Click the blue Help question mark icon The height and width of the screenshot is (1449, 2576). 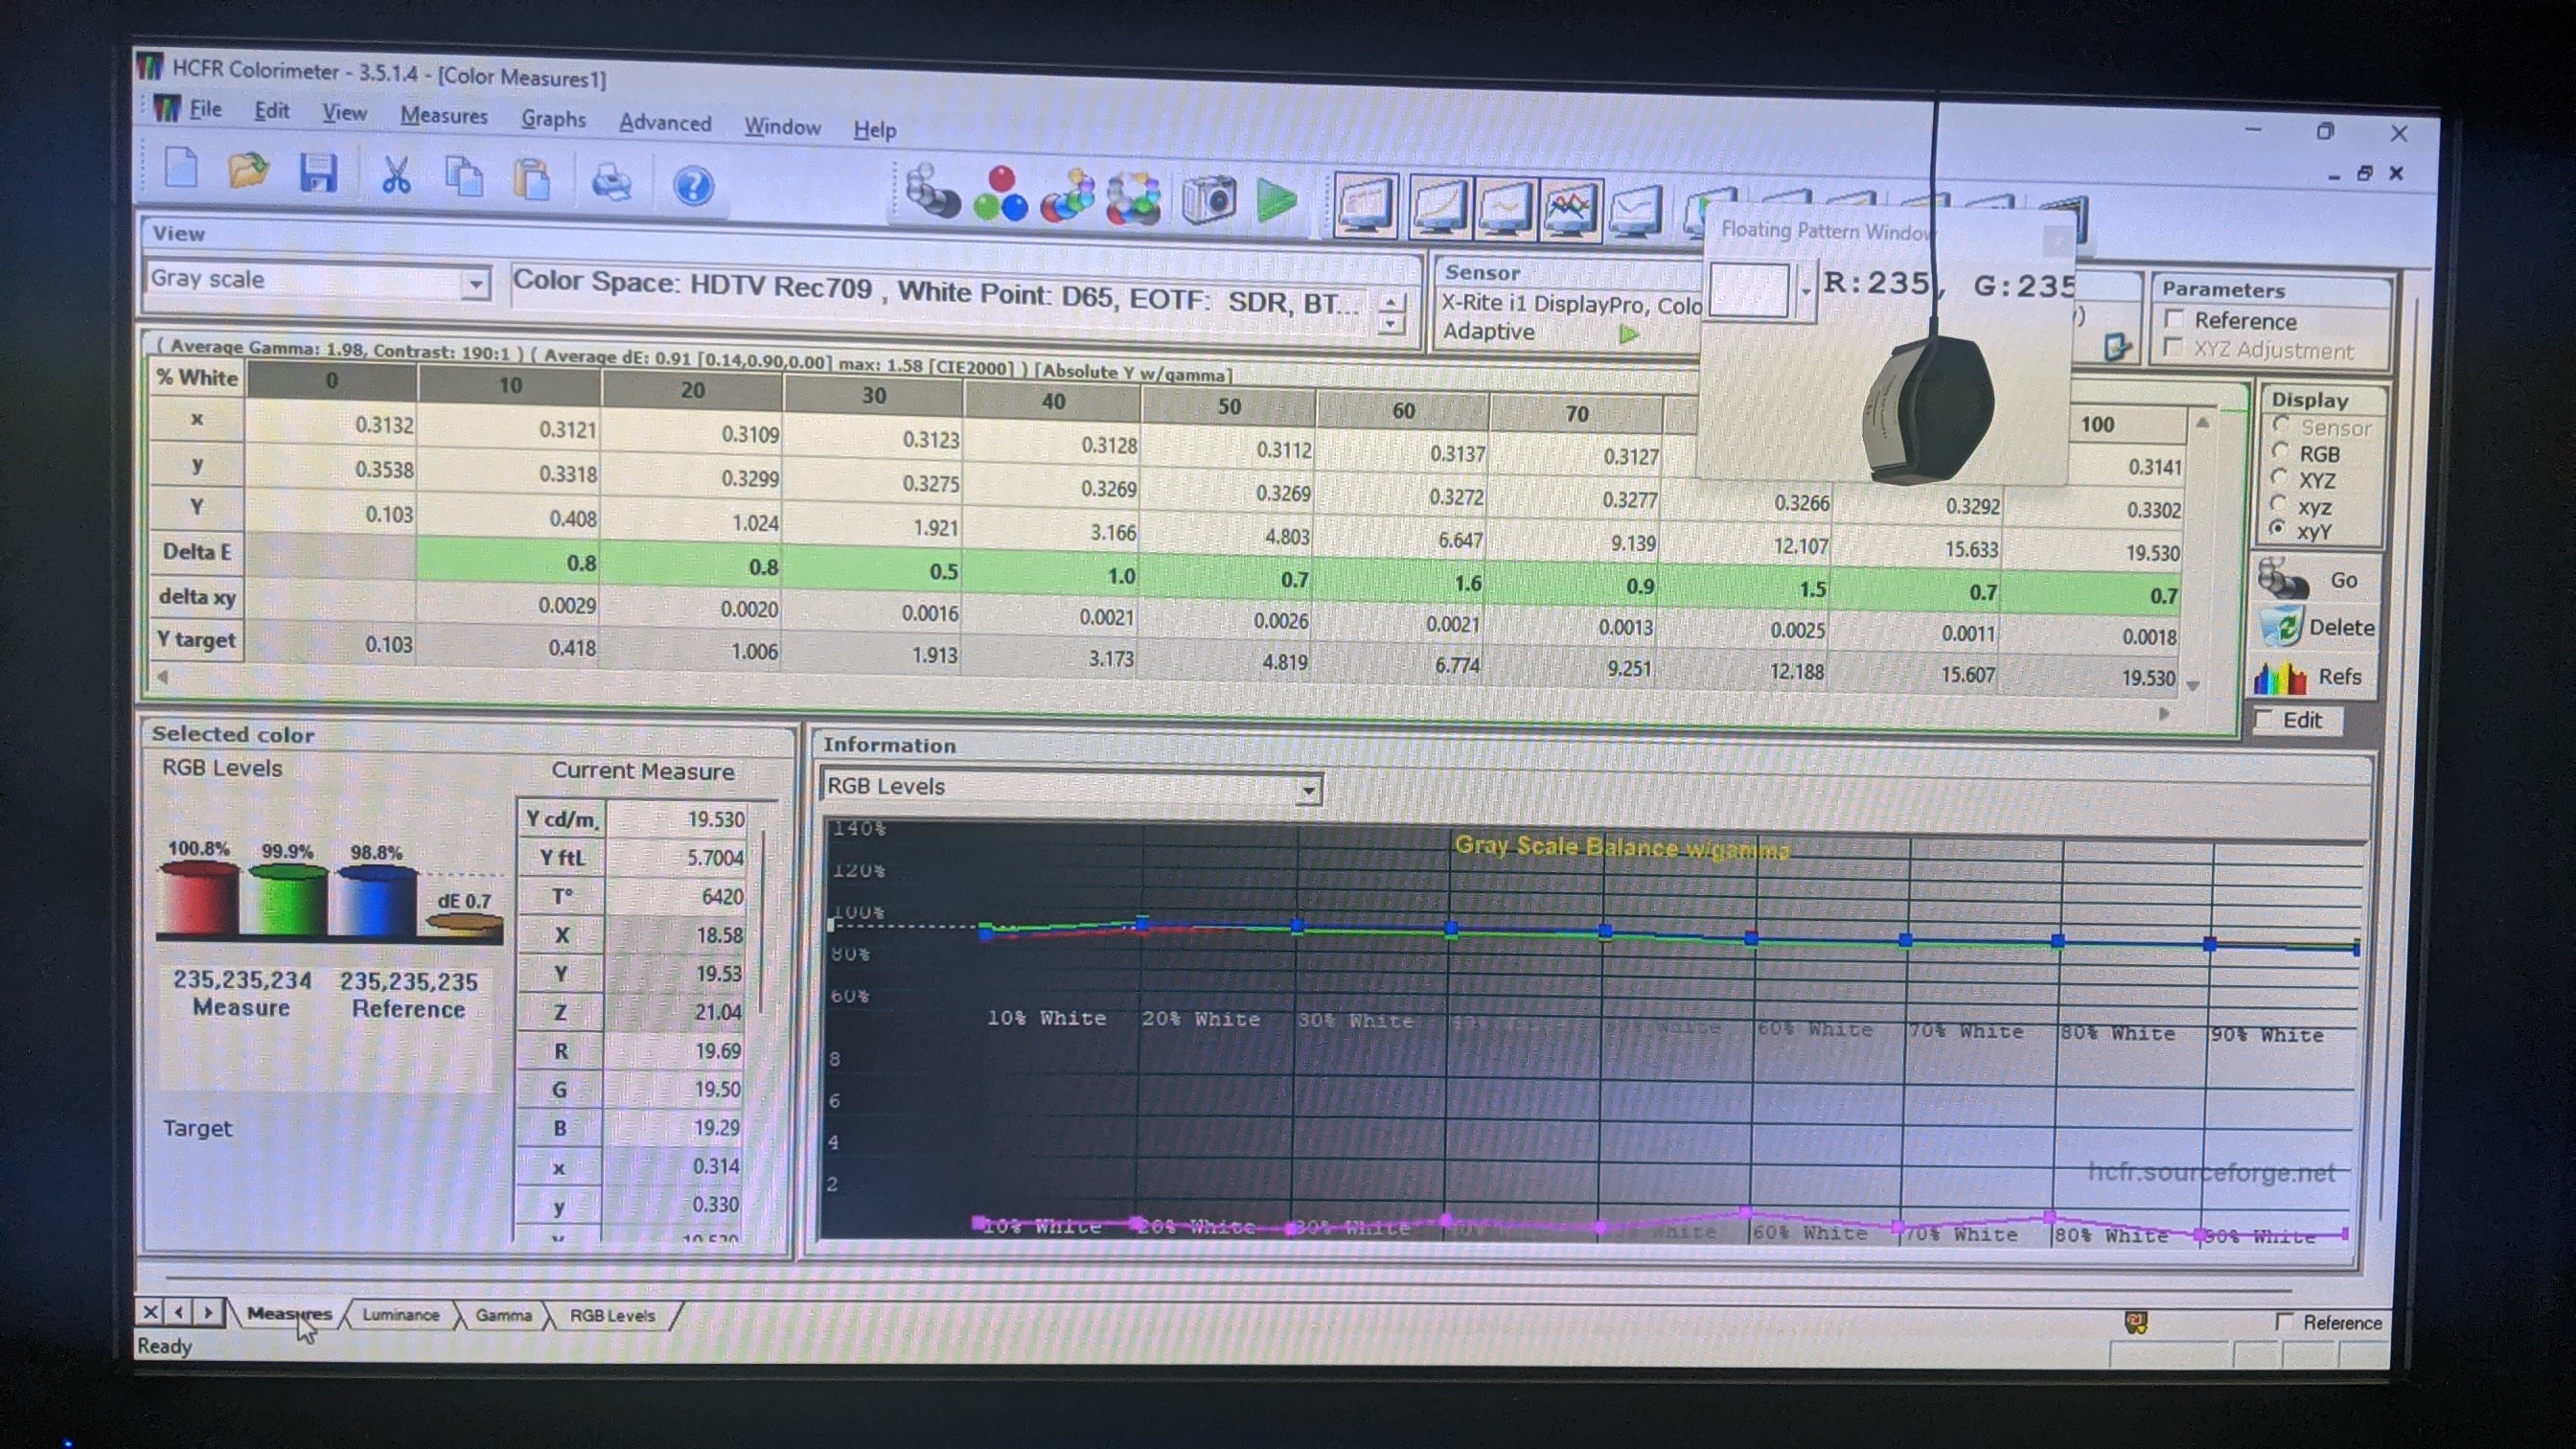pos(692,186)
